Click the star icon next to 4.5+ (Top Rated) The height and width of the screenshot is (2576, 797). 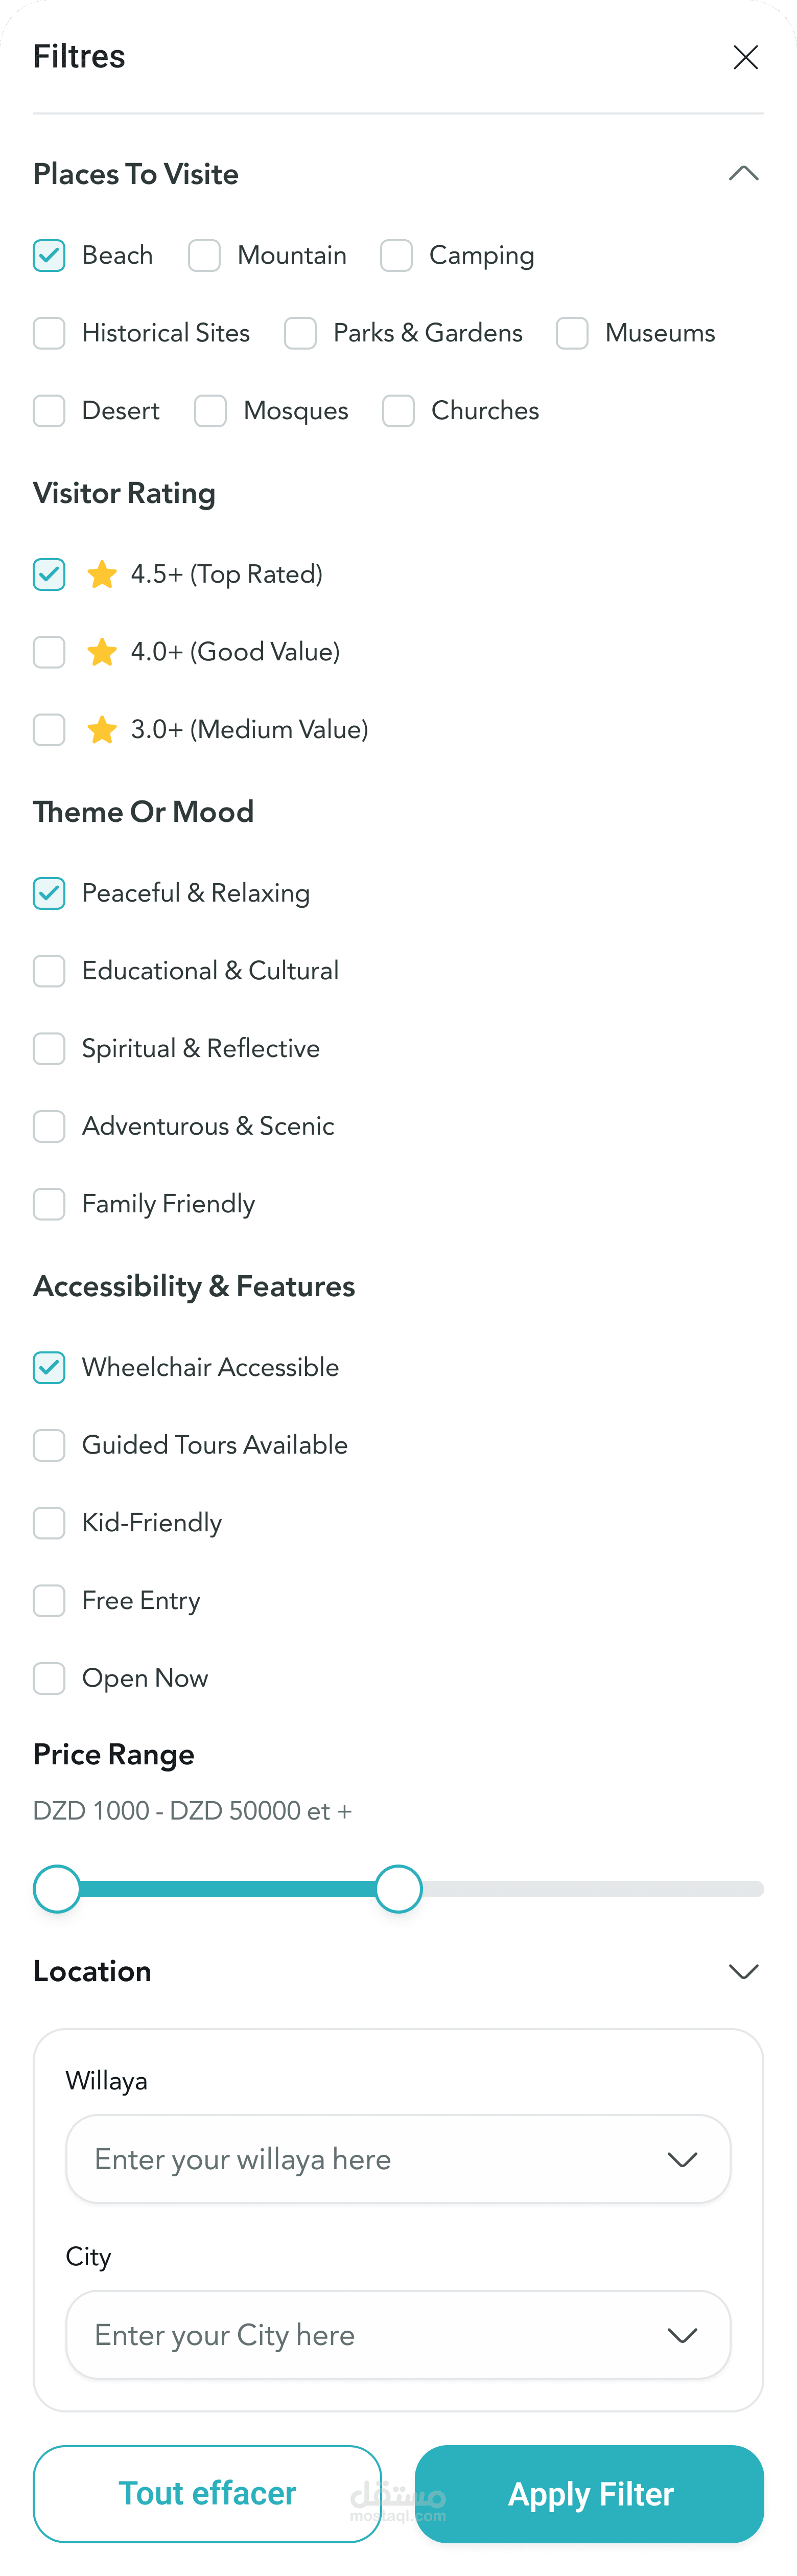(102, 574)
